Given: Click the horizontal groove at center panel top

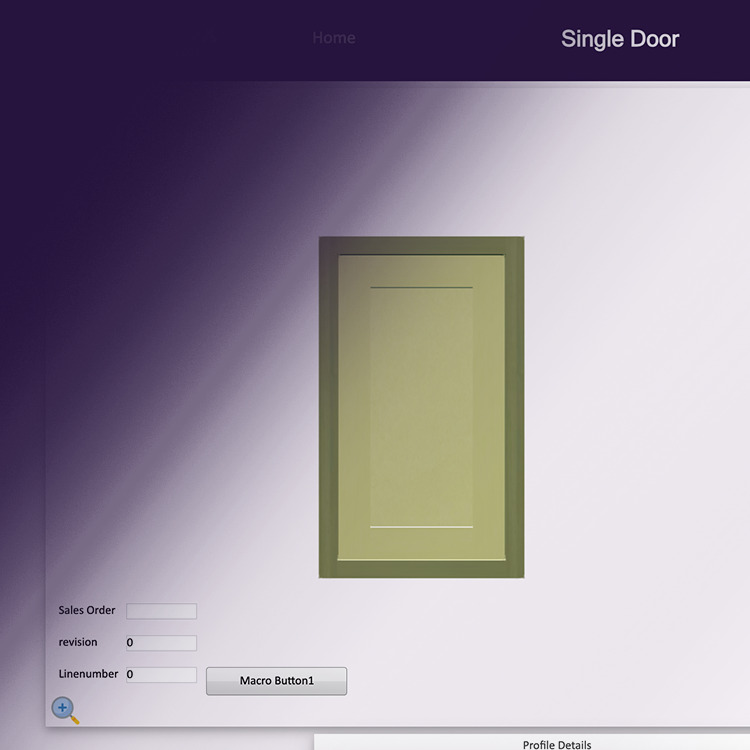Looking at the screenshot, I should coord(421,287).
